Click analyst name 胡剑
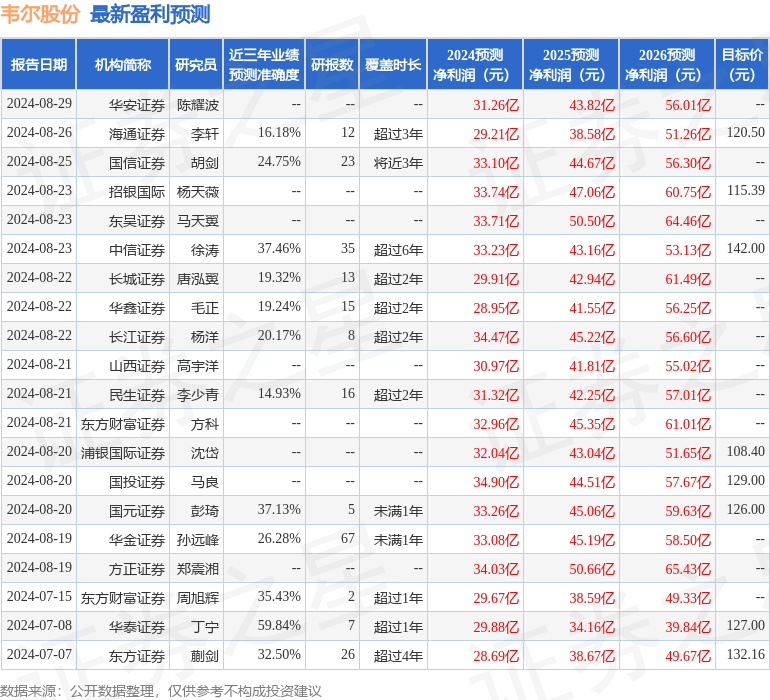The height and width of the screenshot is (700, 770). (205, 163)
